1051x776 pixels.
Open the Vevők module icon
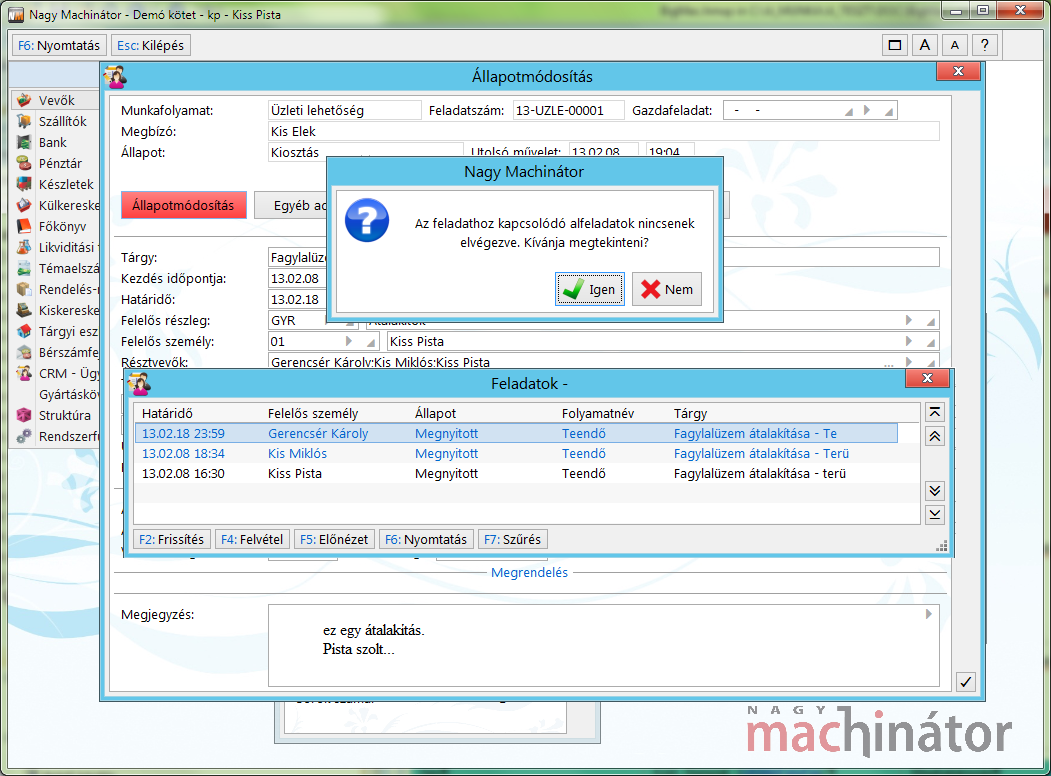[x=24, y=100]
